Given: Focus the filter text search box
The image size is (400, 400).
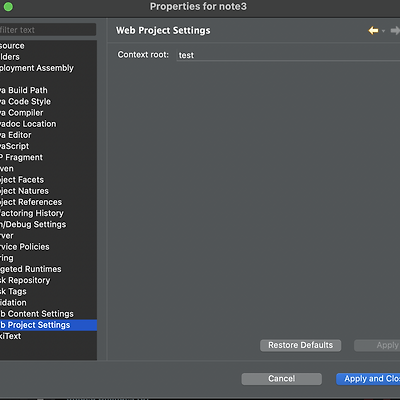Looking at the screenshot, I should click(48, 30).
